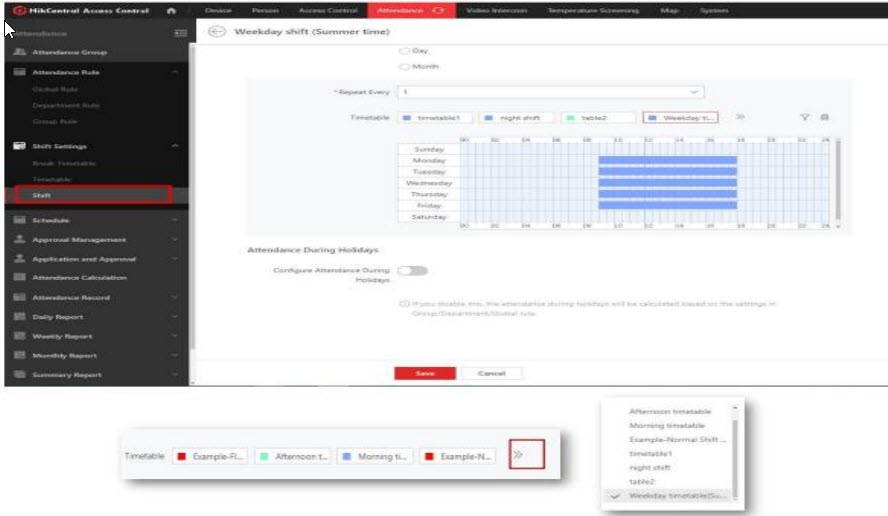Open the Repeat Every dropdown

550,92
